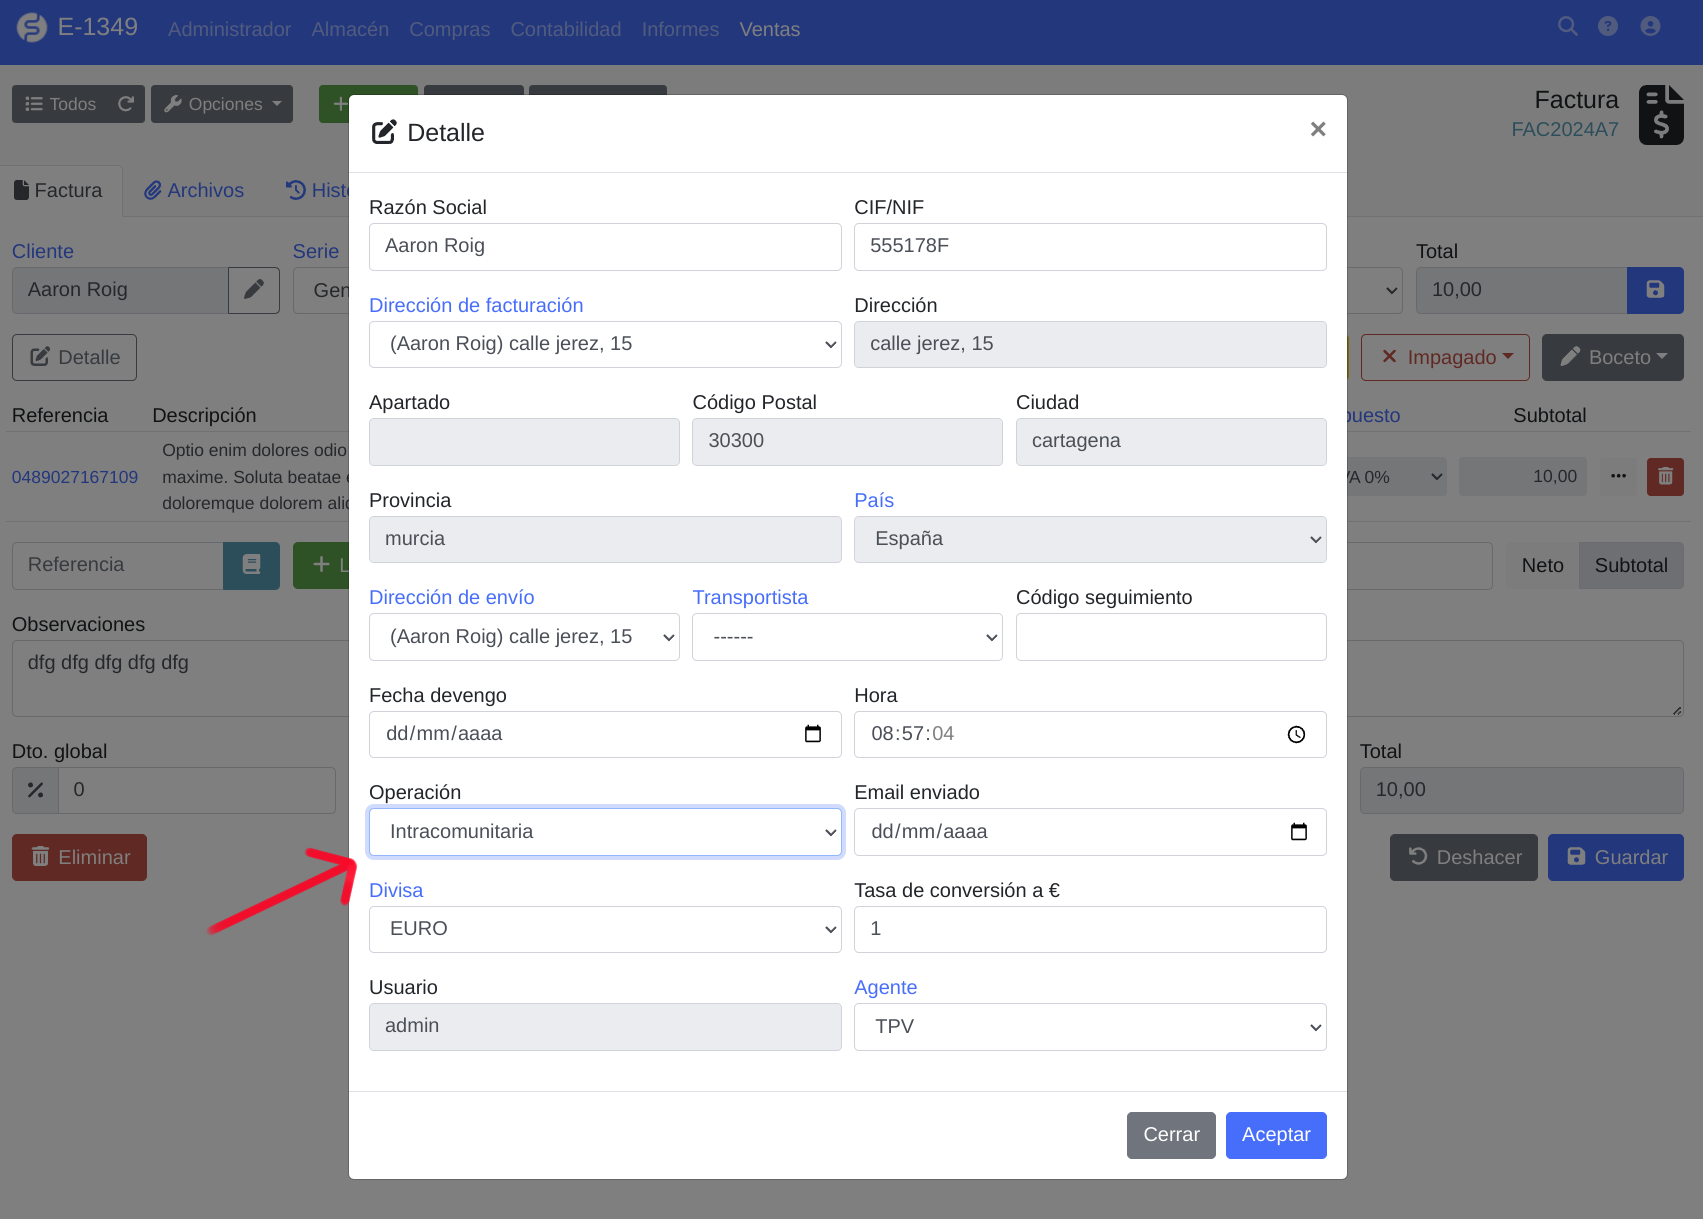Click the FAC2024A7 invoice code text
The image size is (1703, 1219).
pos(1564,129)
